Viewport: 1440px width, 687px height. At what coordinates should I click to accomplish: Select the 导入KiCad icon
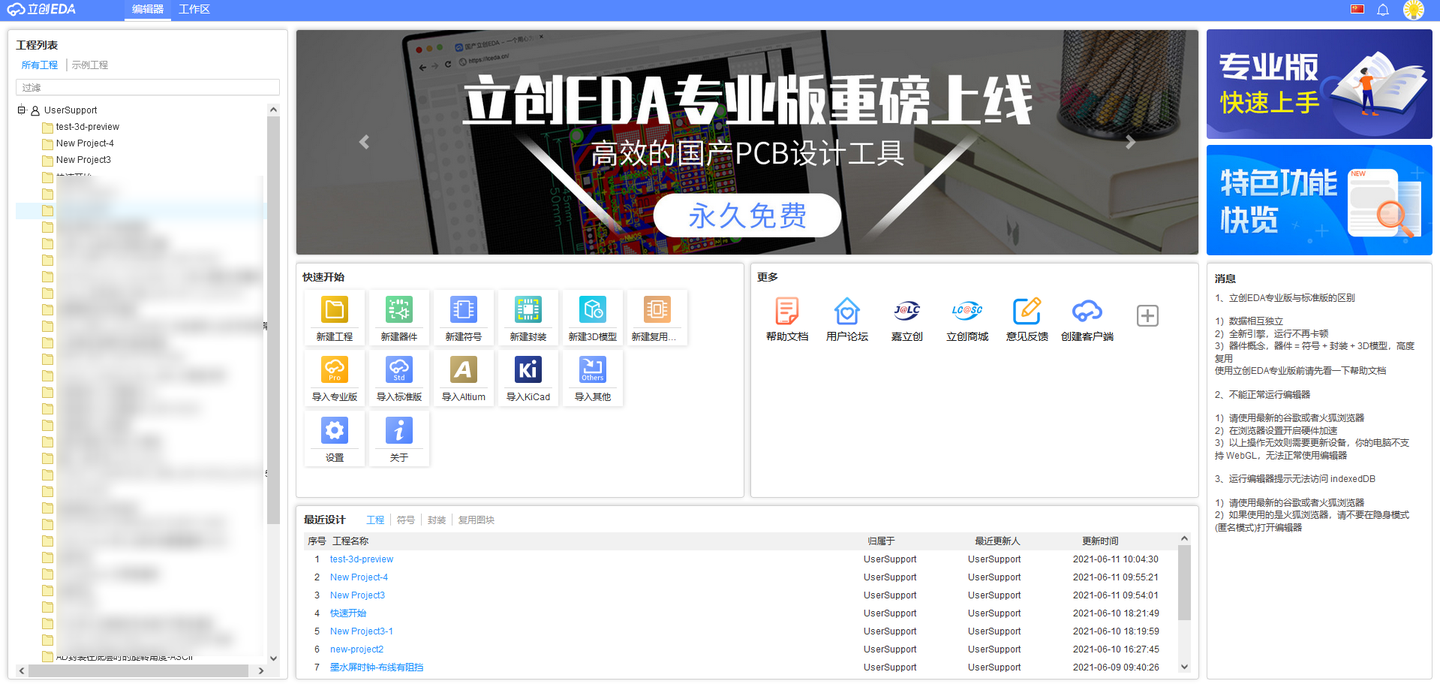point(528,369)
